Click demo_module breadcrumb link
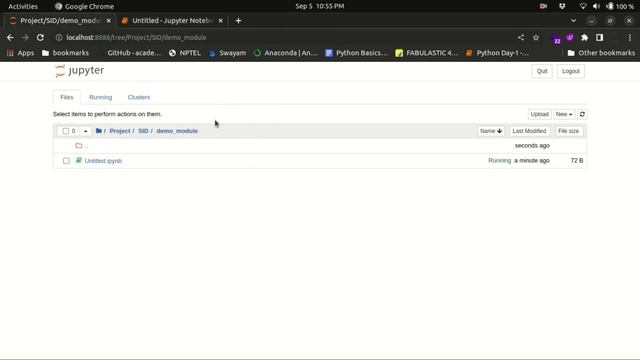This screenshot has height=360, width=640. 177,131
